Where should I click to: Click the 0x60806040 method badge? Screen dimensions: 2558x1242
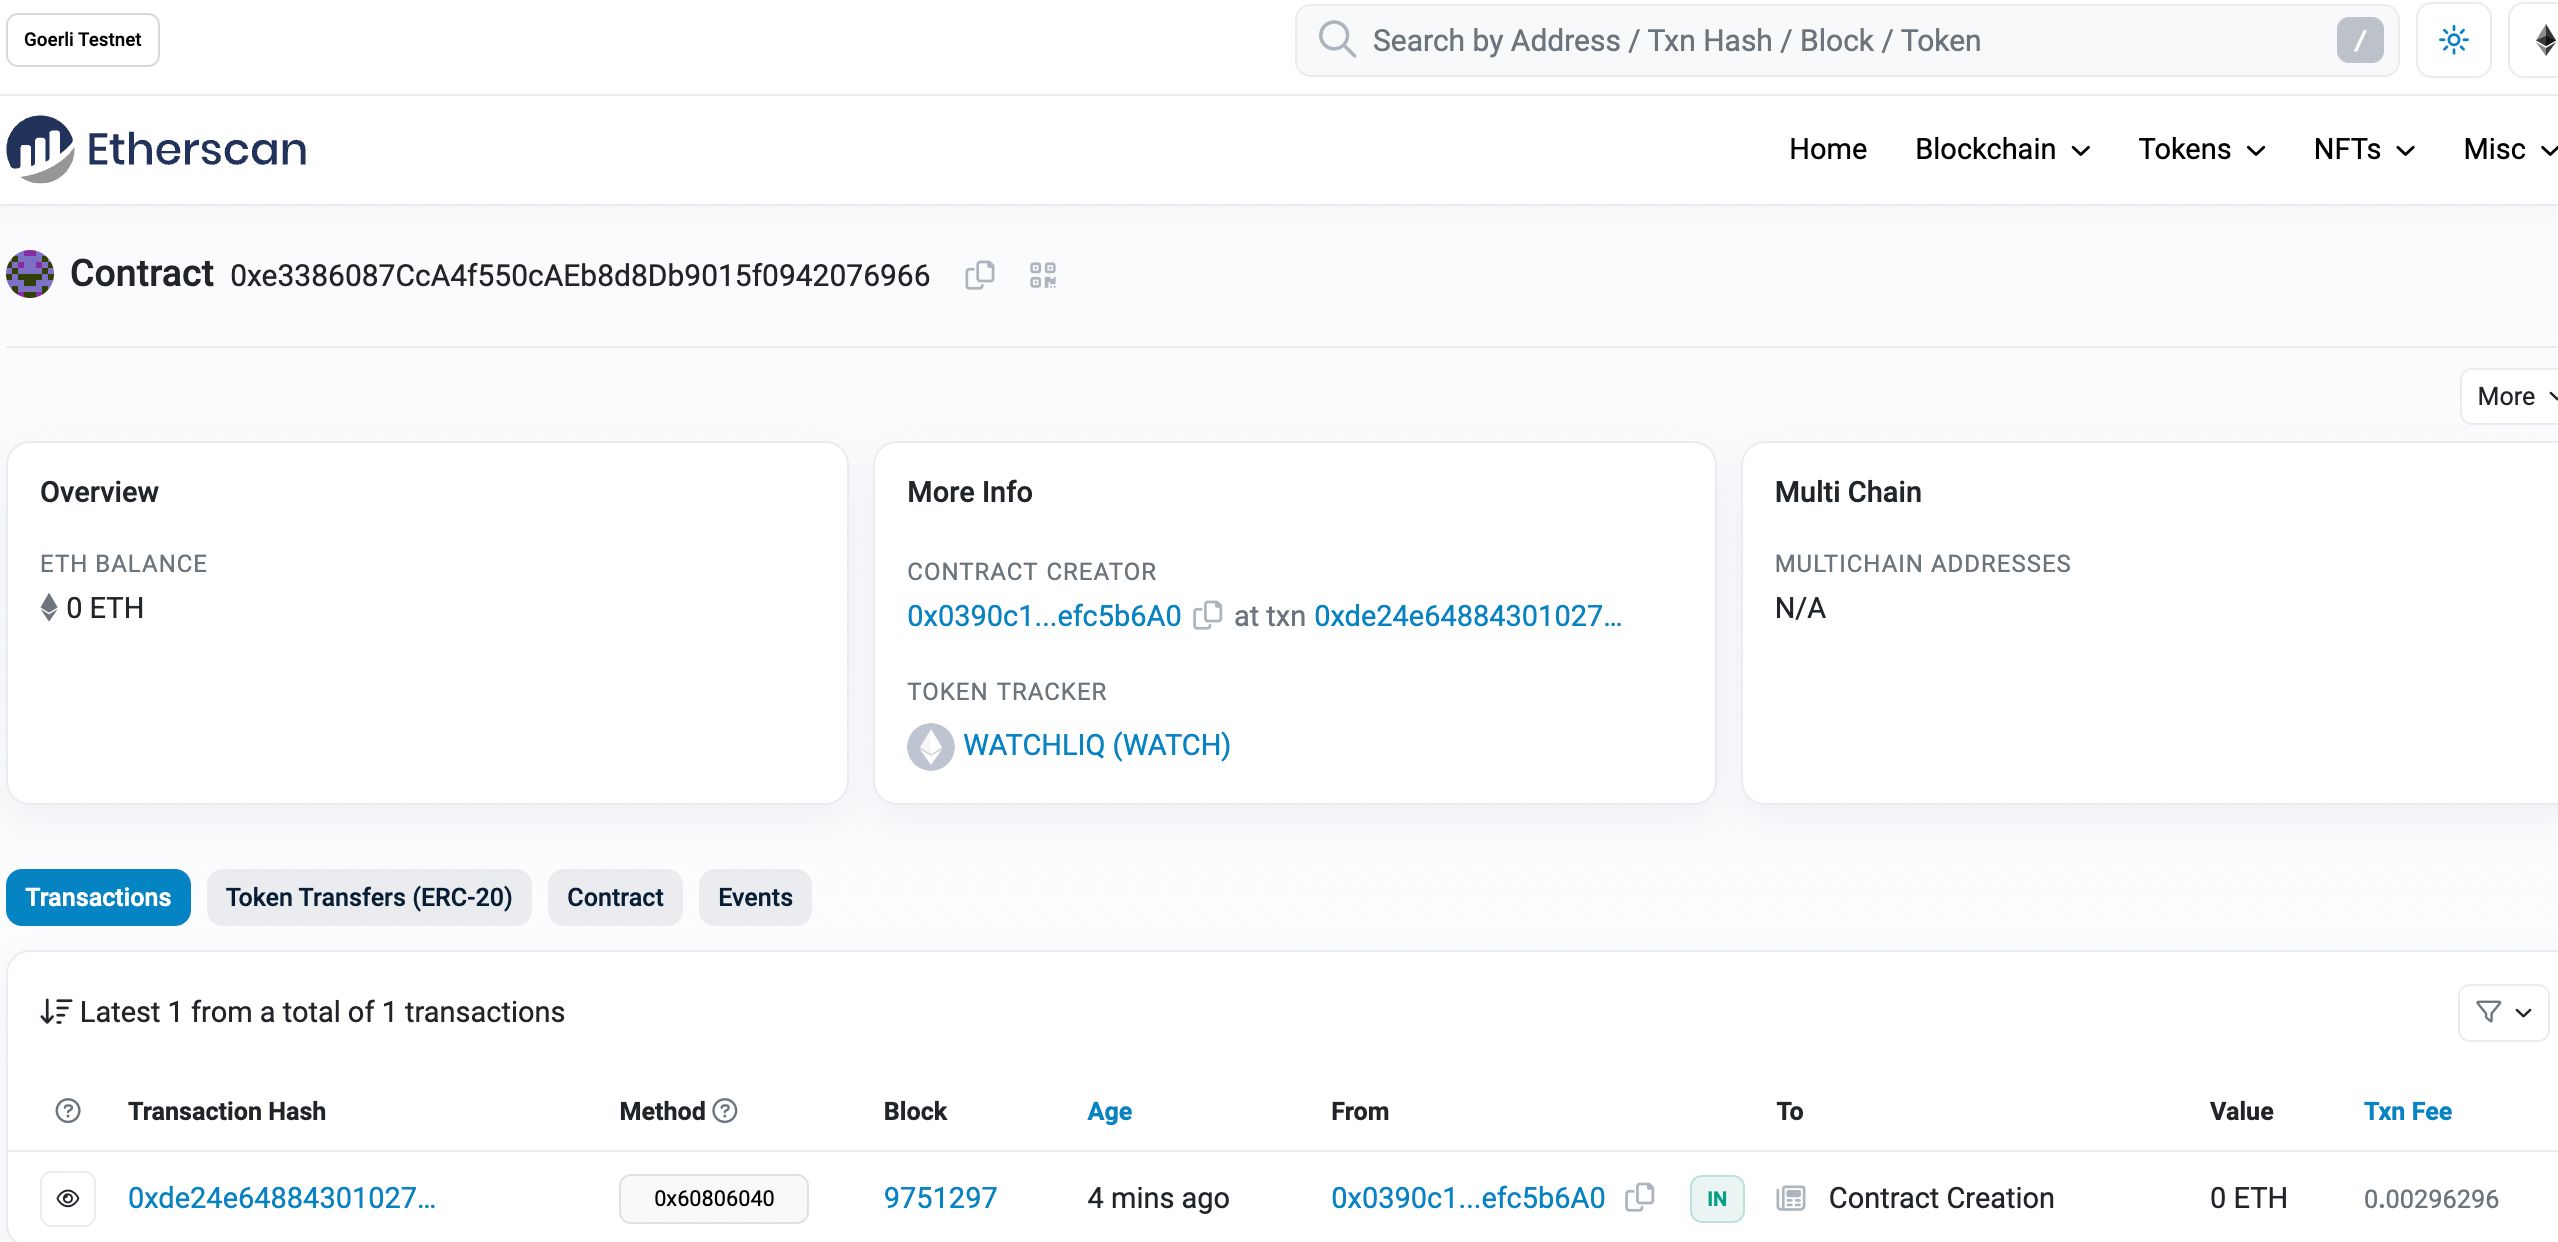click(714, 1198)
